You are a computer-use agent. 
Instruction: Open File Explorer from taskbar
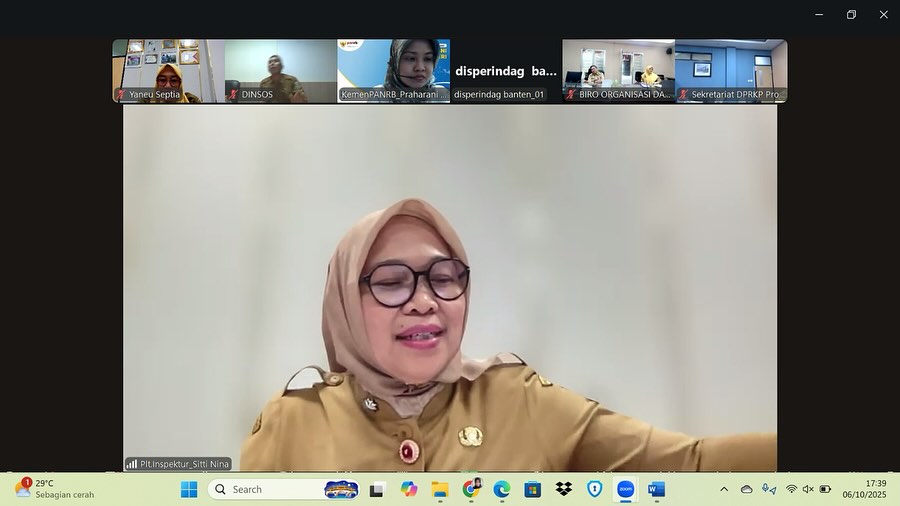tap(440, 489)
